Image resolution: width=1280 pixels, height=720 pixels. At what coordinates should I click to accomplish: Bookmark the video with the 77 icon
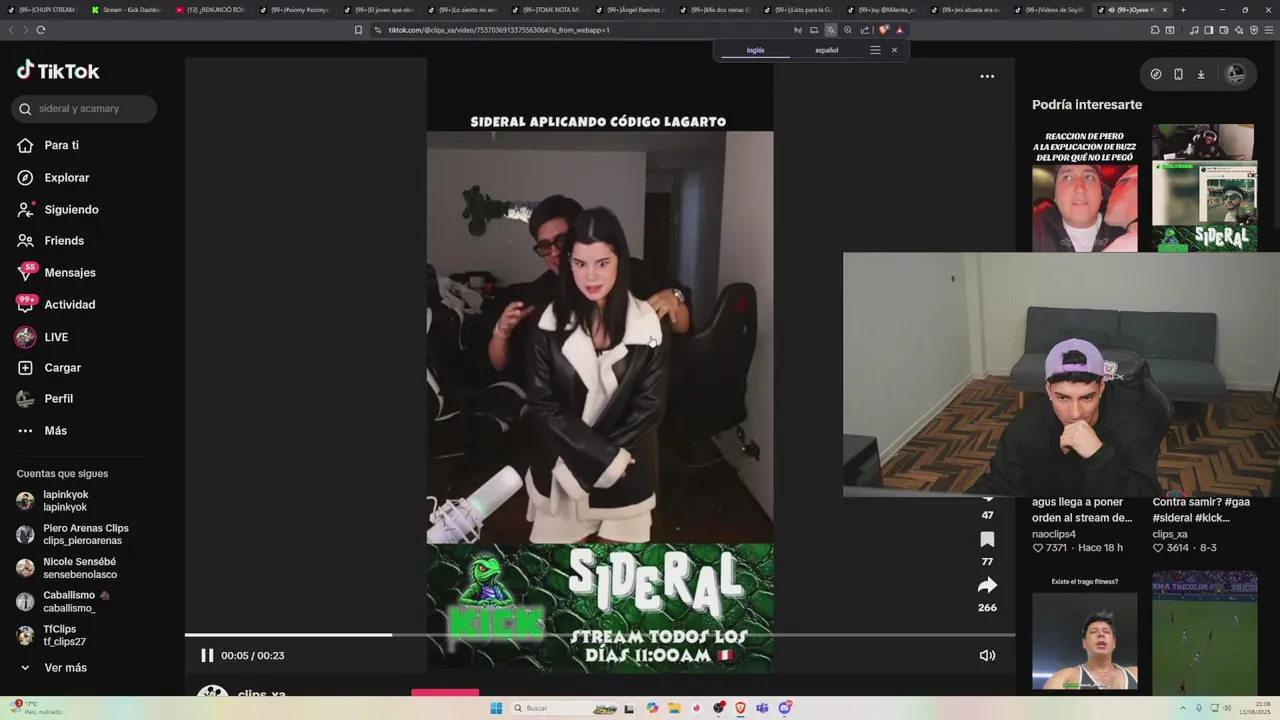[987, 540]
